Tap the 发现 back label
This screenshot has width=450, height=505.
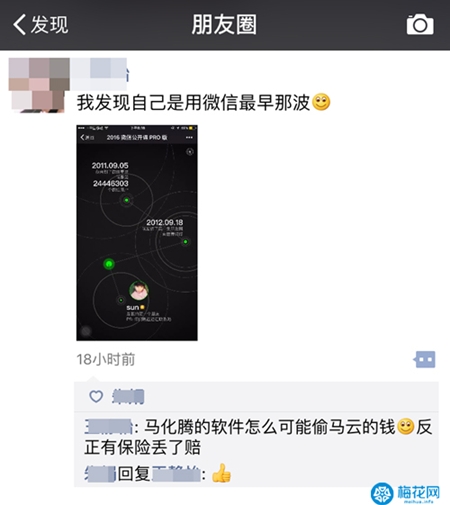(x=49, y=25)
